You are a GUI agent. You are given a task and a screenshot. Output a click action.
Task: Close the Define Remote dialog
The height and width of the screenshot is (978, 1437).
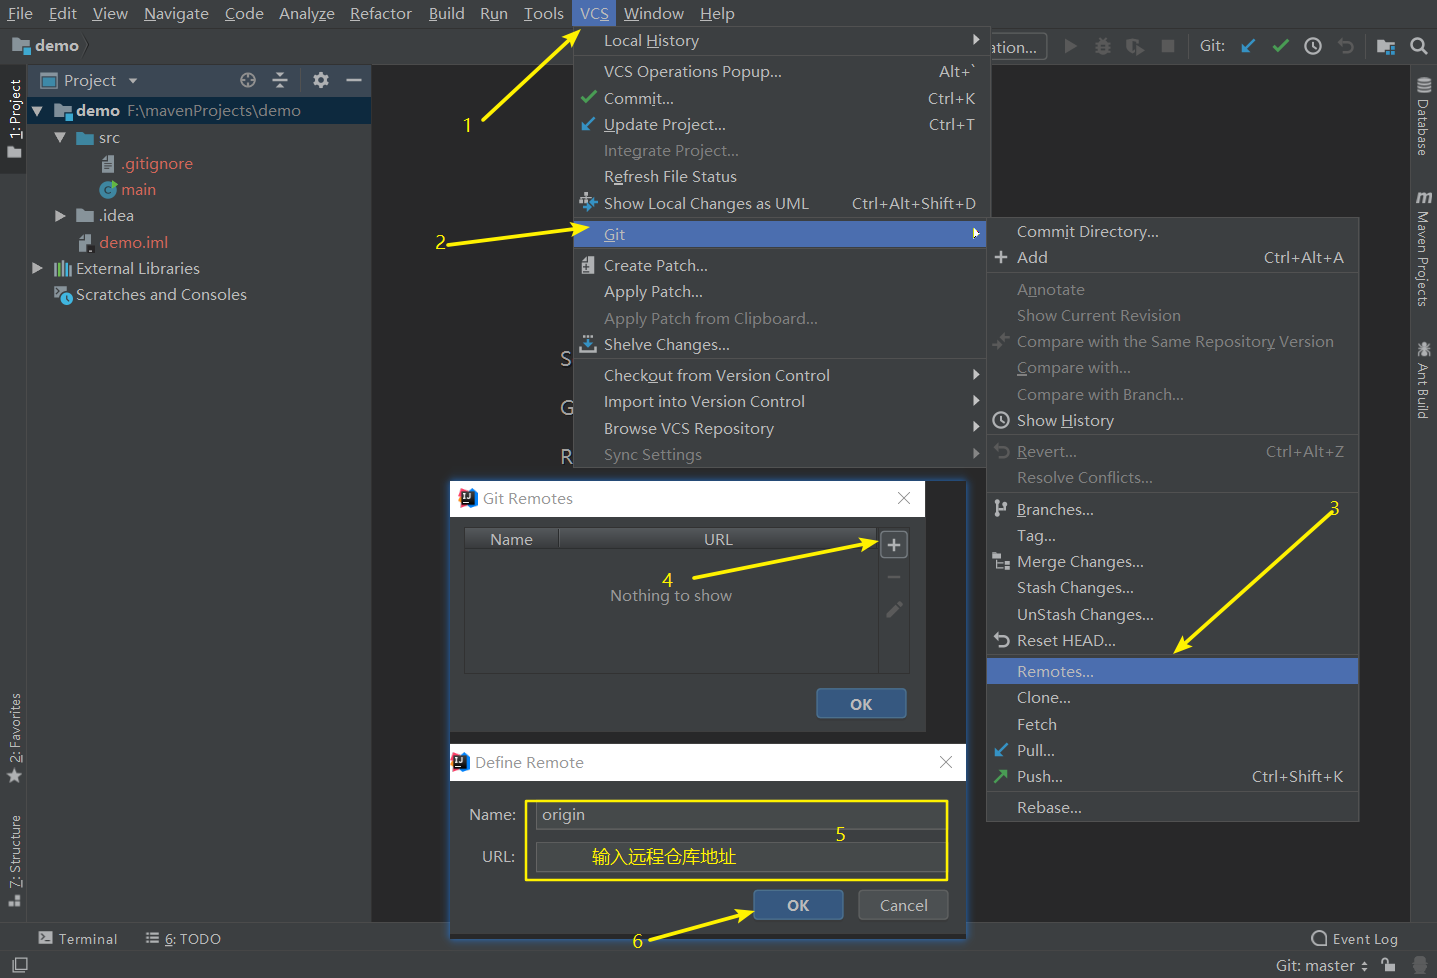coord(946,762)
